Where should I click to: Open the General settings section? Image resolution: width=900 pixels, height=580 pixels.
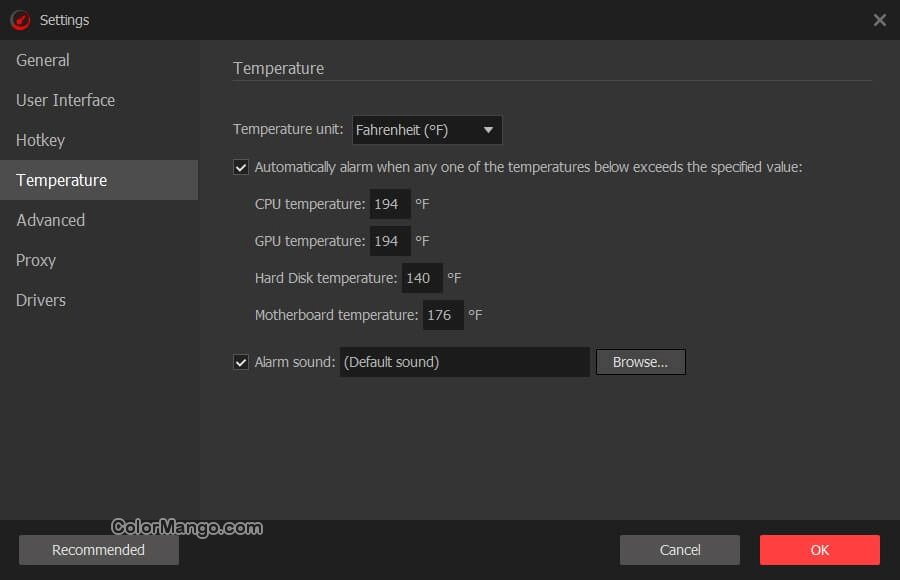(42, 60)
